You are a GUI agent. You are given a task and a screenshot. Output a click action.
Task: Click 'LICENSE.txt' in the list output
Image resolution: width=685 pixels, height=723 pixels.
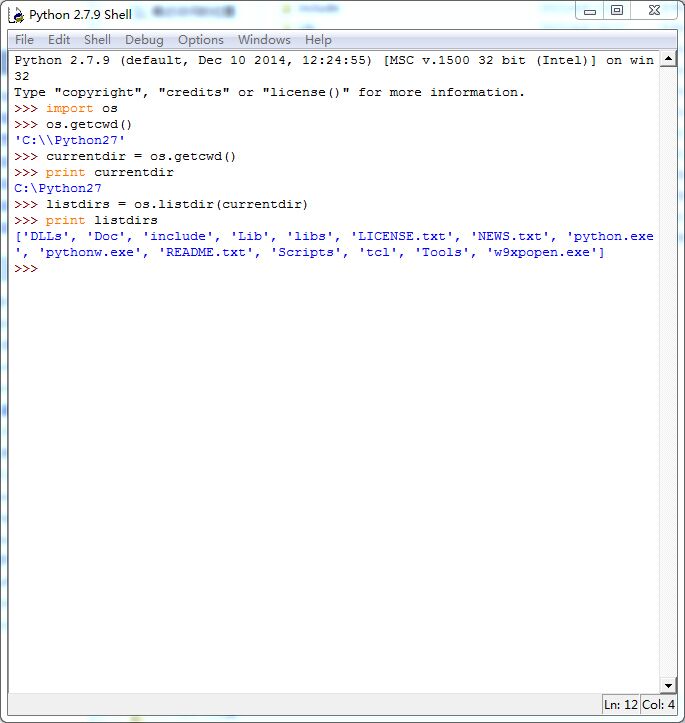402,236
